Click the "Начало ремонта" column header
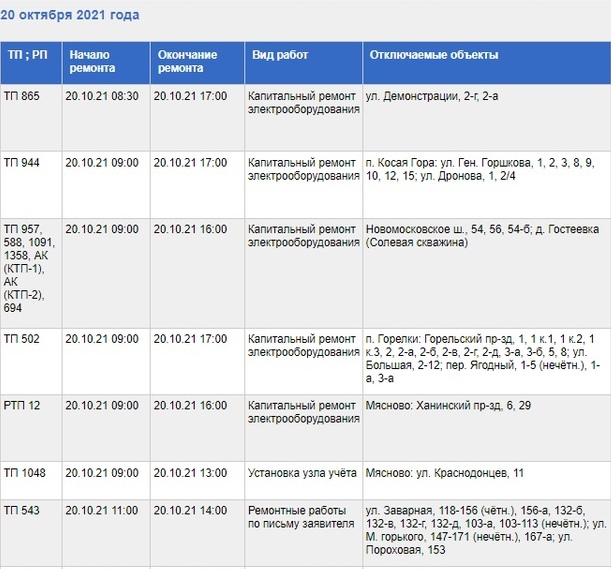The width and height of the screenshot is (611, 569). (92, 62)
